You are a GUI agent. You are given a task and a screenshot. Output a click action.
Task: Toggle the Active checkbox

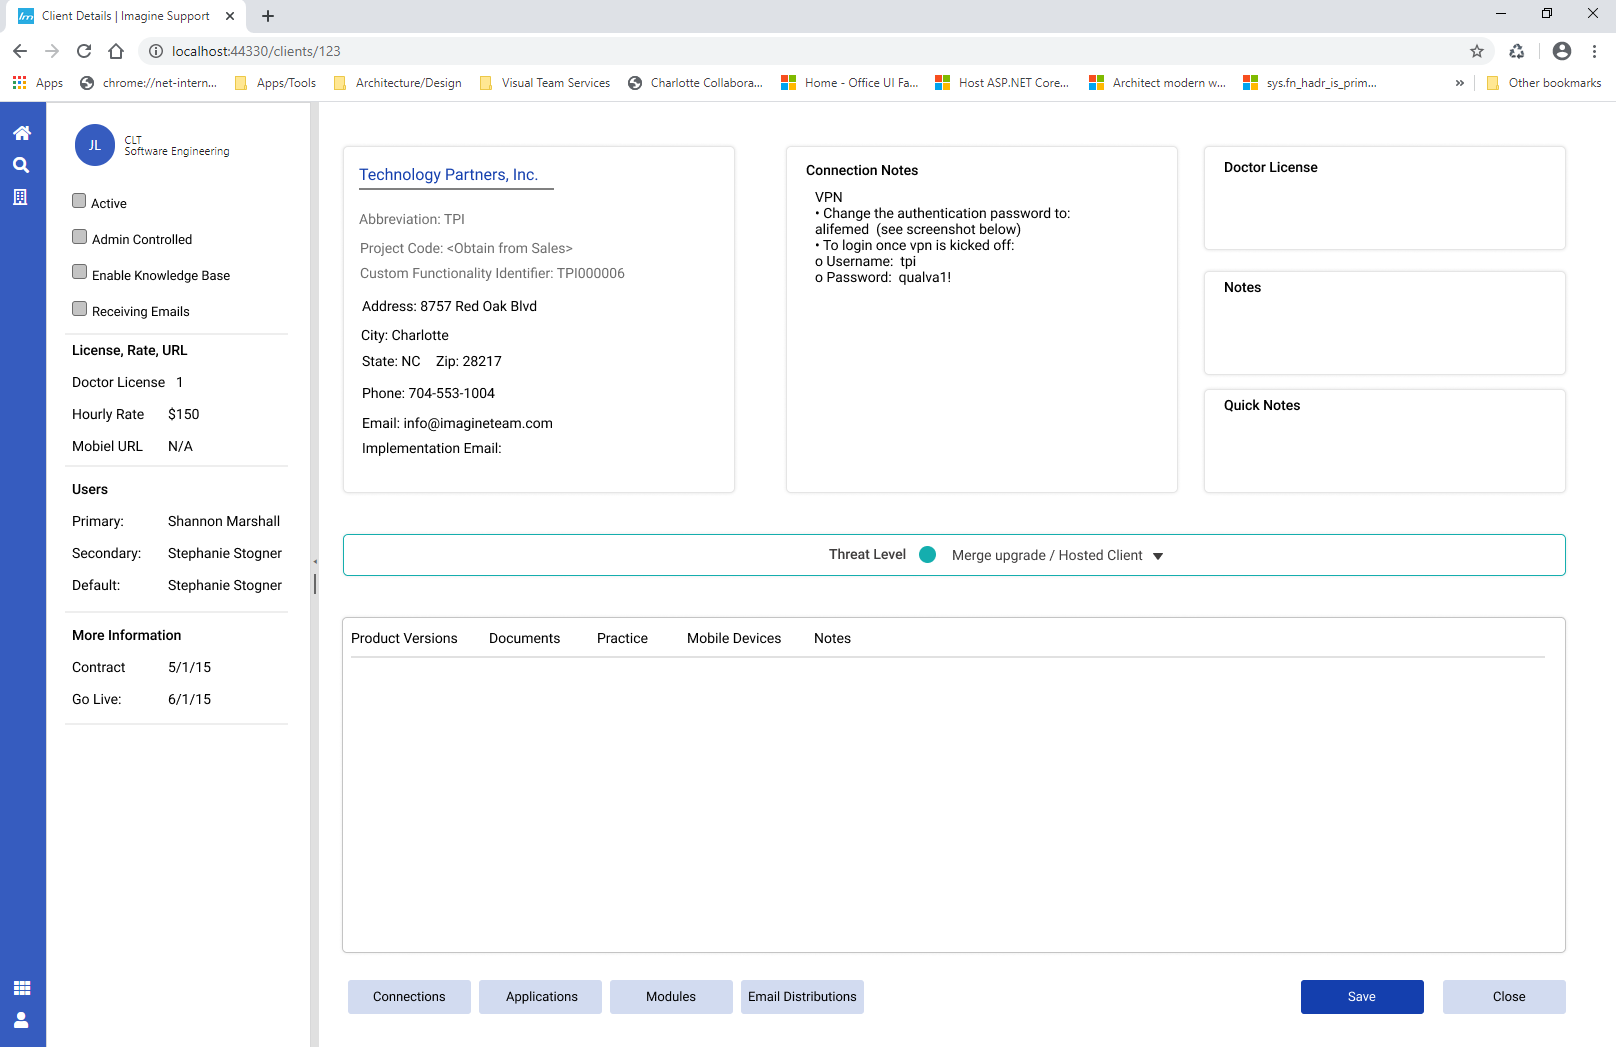pos(79,201)
